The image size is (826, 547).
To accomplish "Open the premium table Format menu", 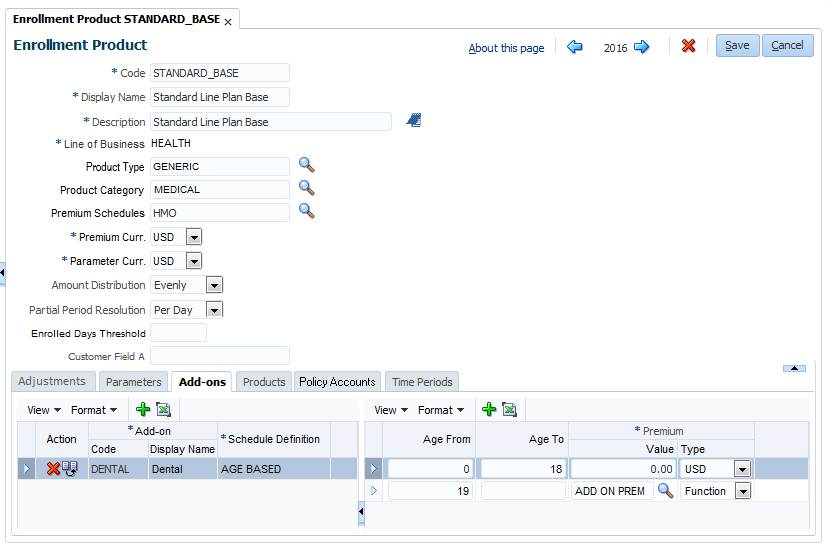I will 441,410.
